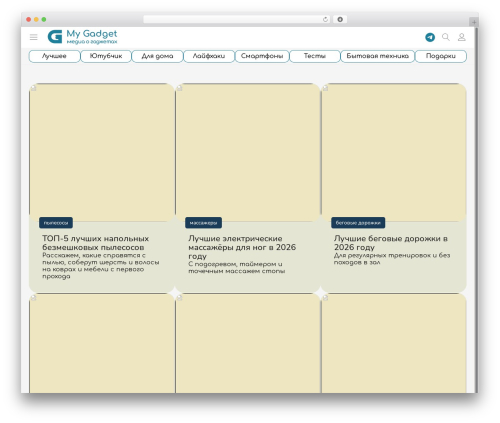The width and height of the screenshot is (500, 423).
Task: Reload page with browser refresh icon
Action: (325, 19)
